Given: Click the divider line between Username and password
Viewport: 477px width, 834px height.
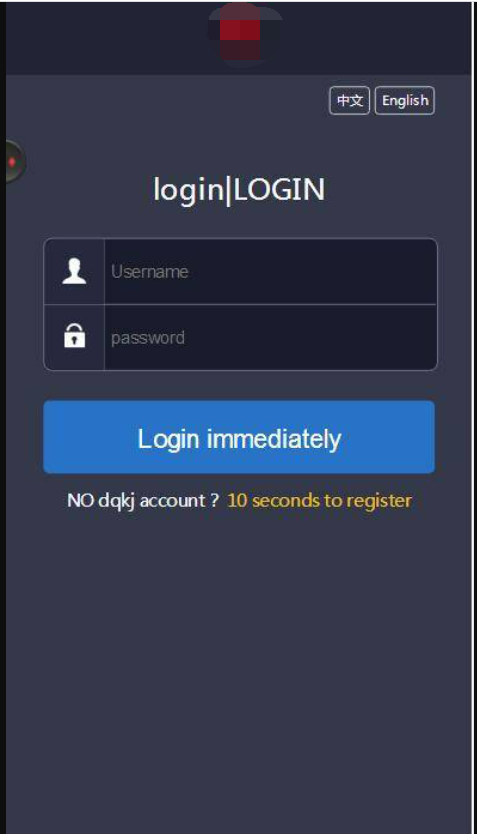Looking at the screenshot, I should point(240,304).
